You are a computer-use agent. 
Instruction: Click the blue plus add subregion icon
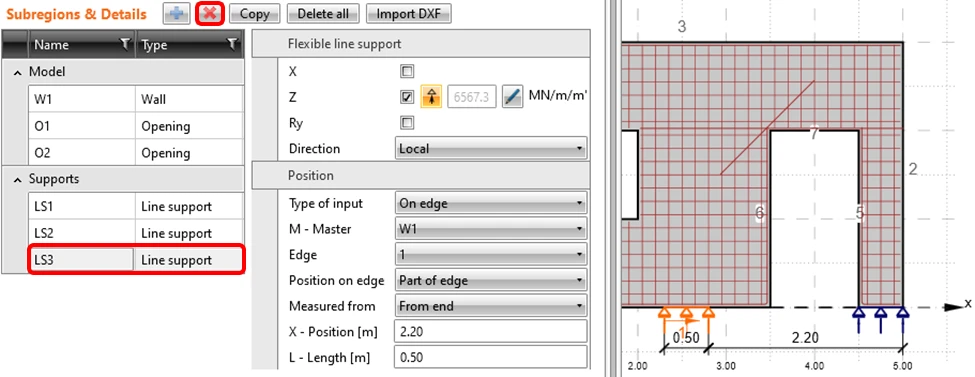[177, 14]
